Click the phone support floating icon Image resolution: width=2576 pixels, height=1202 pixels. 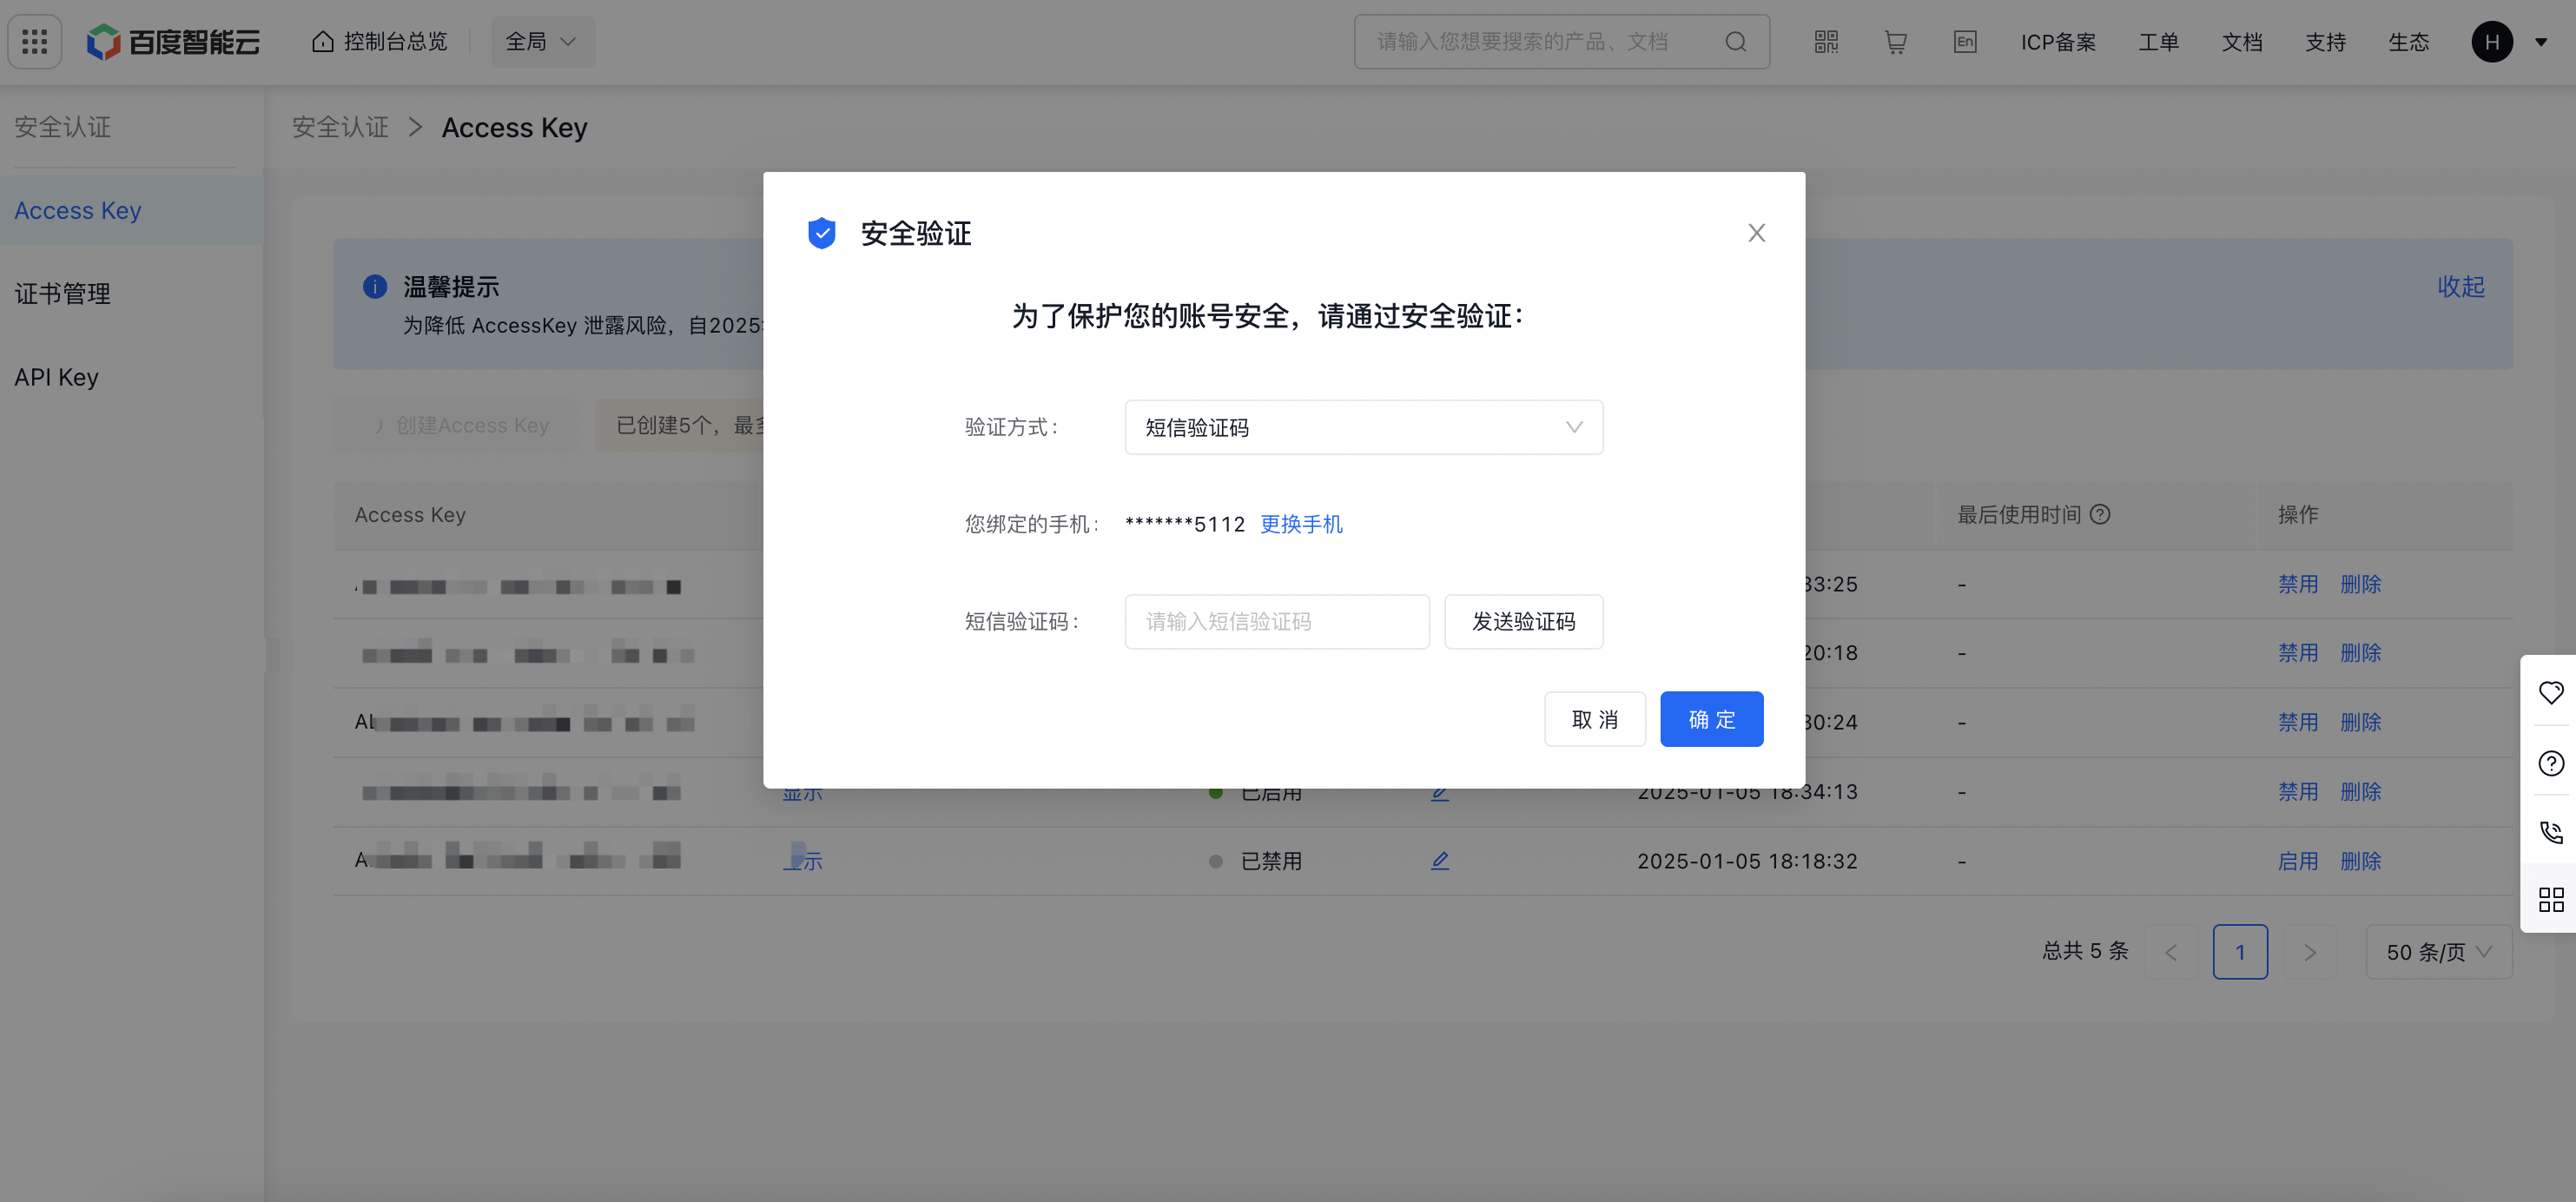[2551, 832]
